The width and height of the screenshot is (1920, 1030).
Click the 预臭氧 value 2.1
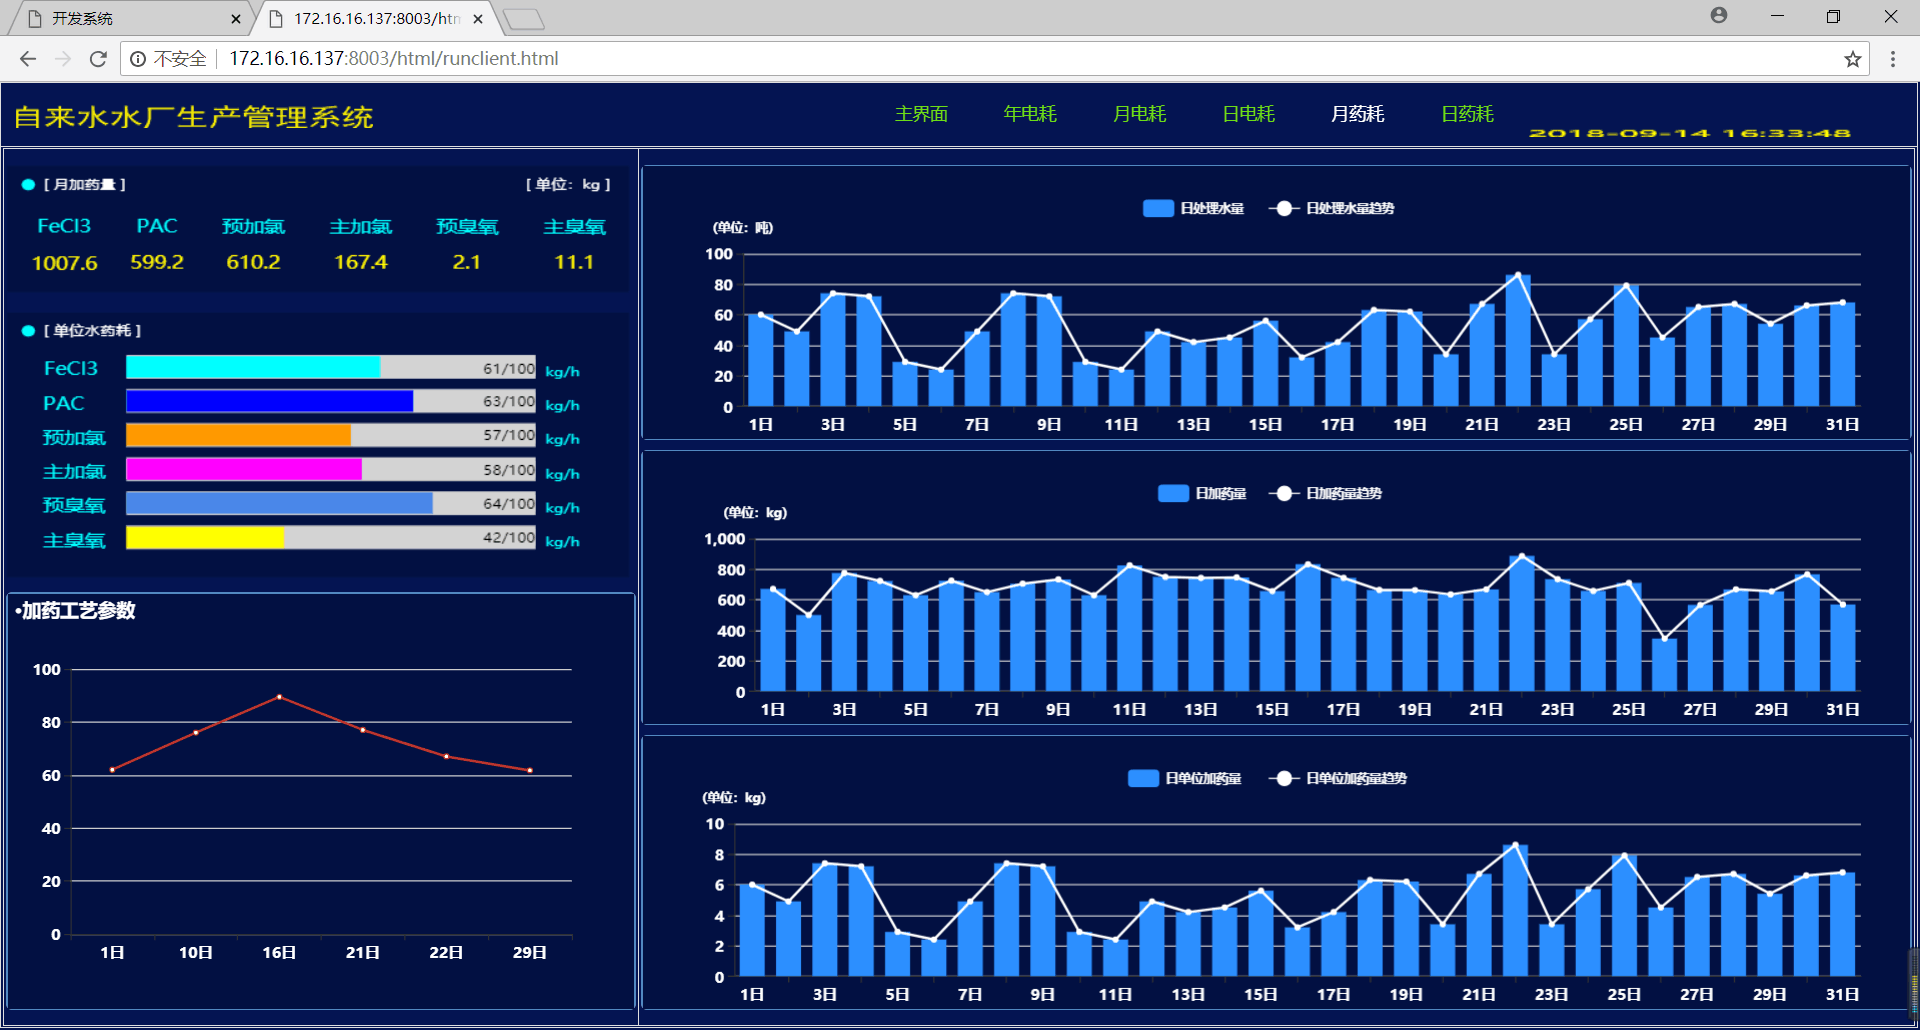point(467,262)
